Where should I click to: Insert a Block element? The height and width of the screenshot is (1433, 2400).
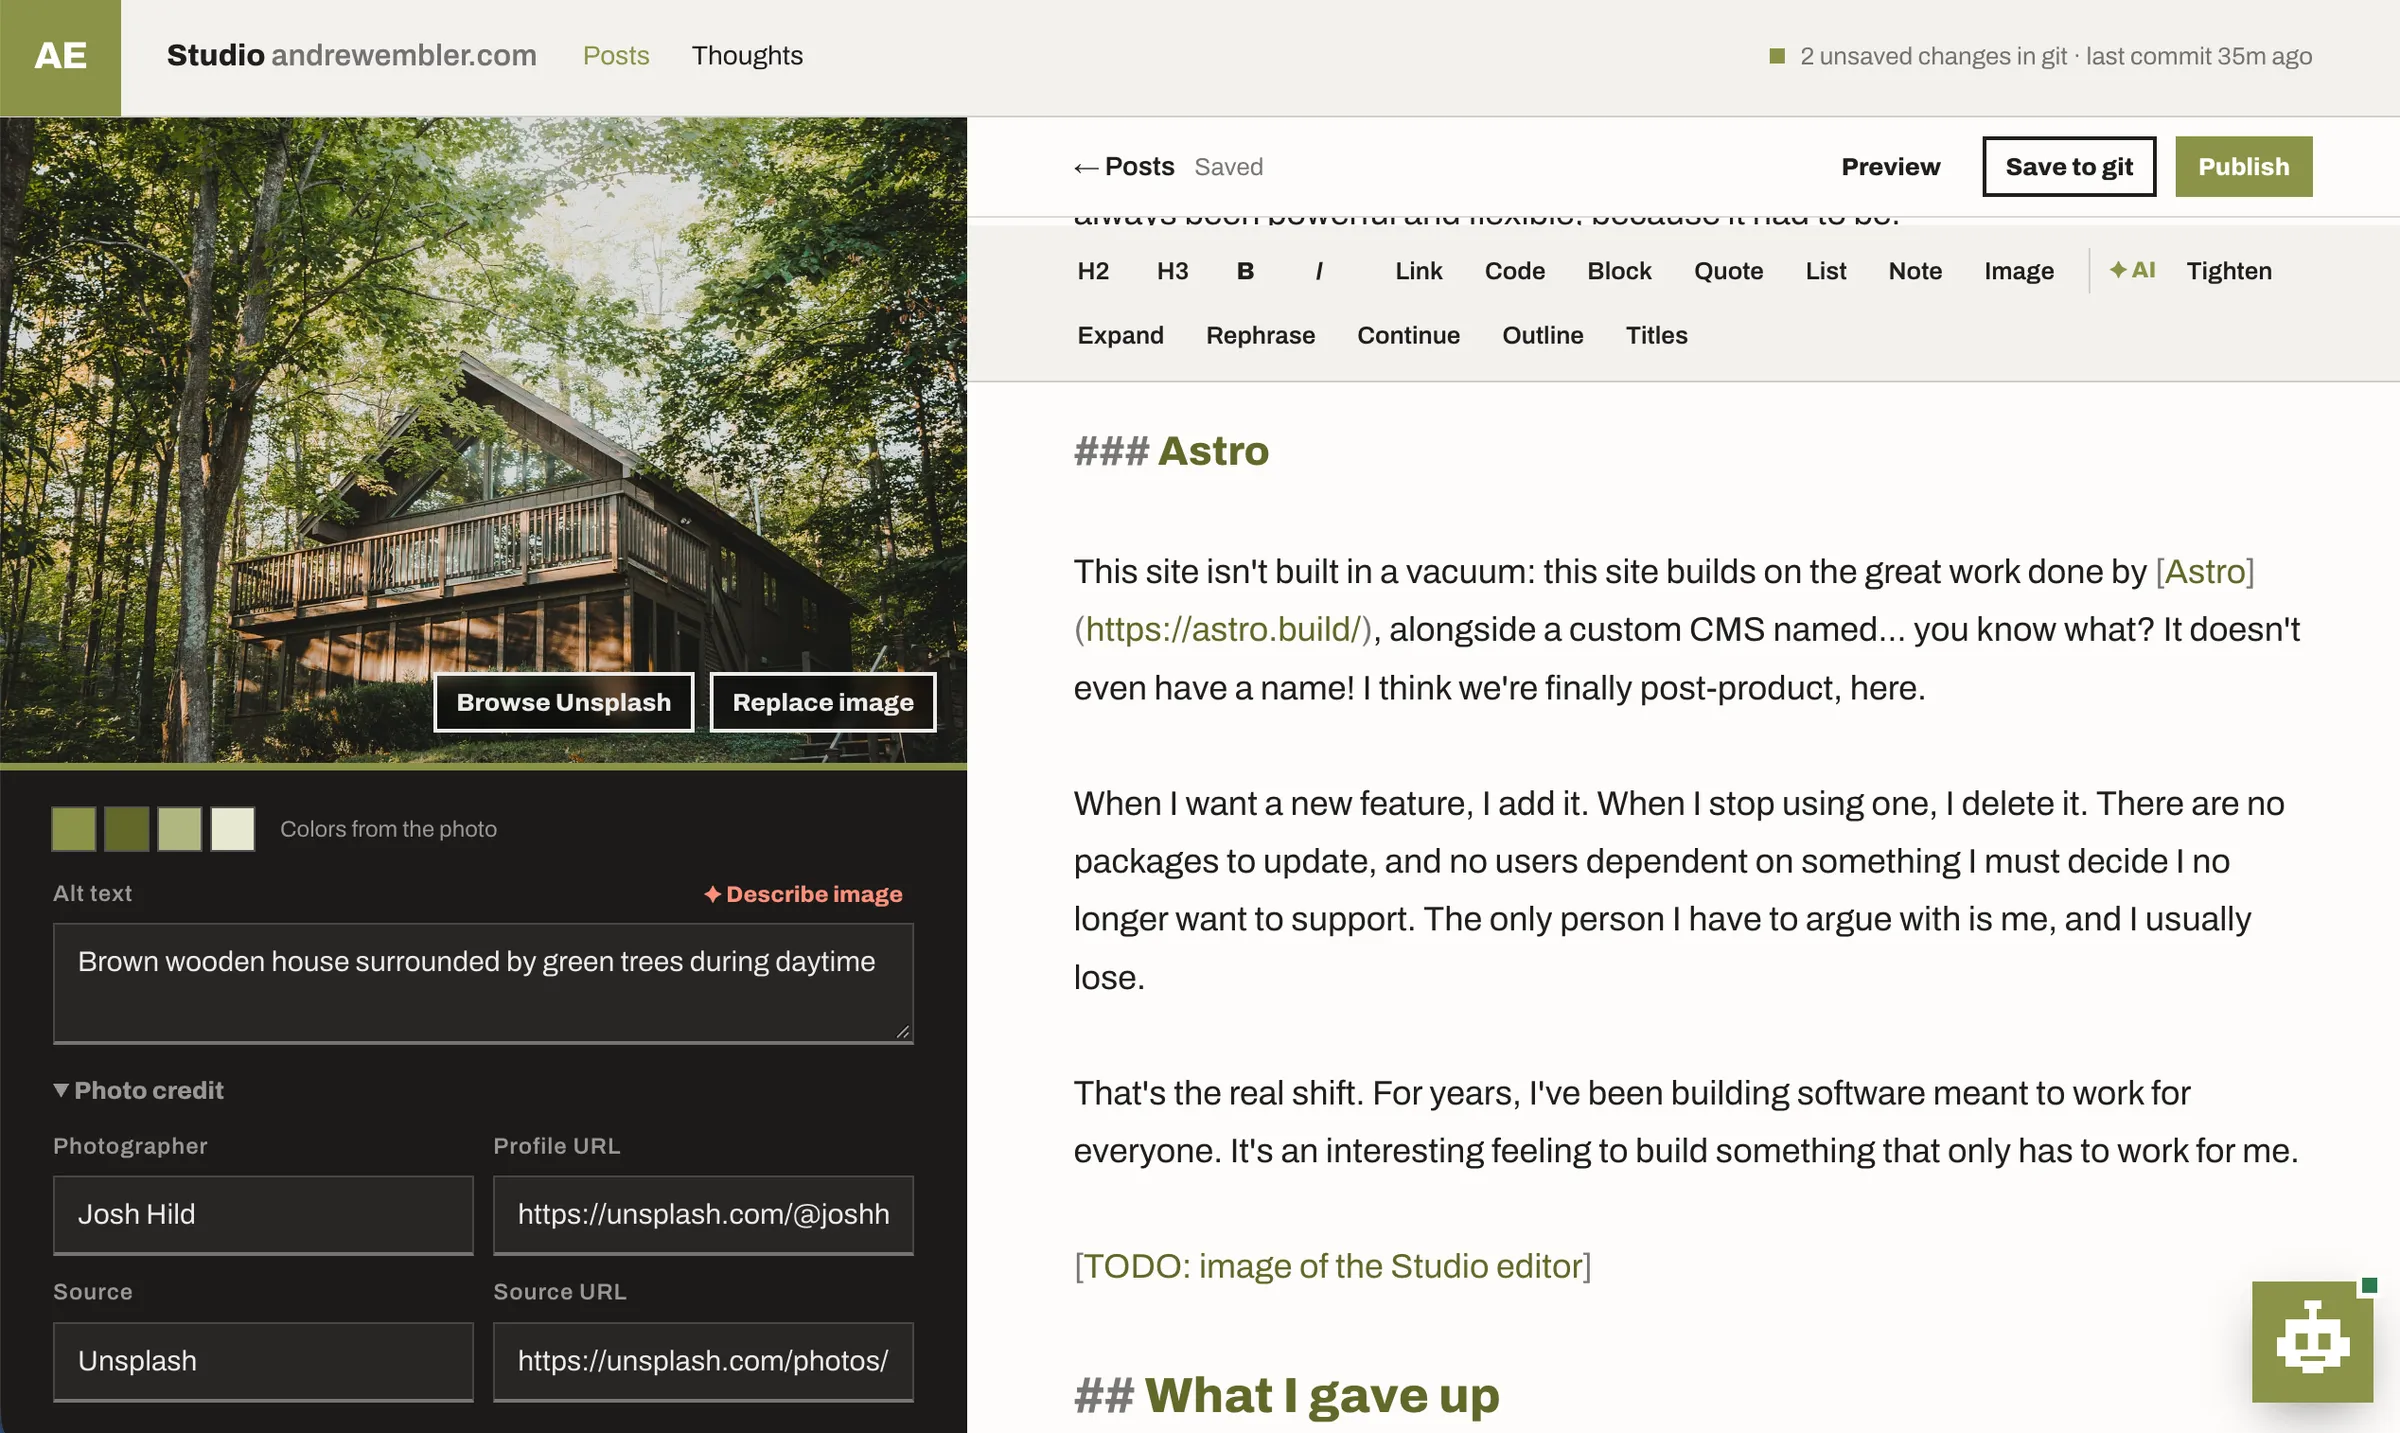(1619, 271)
